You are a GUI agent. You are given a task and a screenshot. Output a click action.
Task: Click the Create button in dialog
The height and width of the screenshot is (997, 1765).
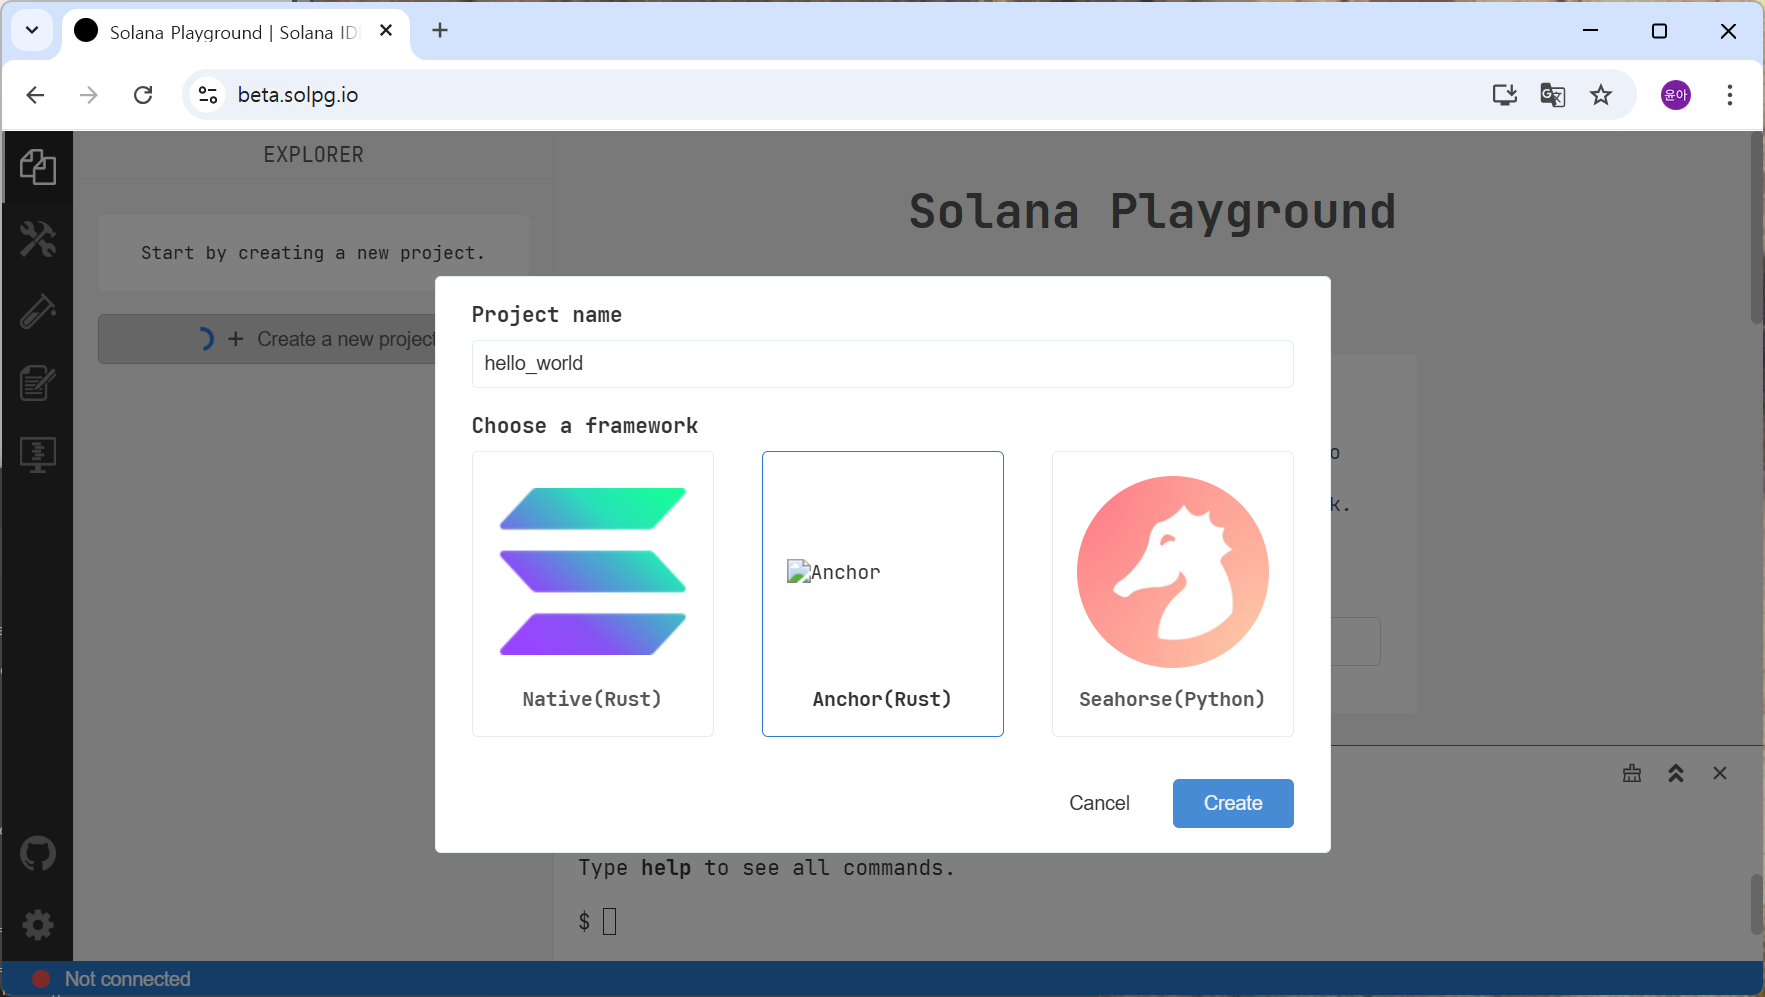(x=1233, y=803)
